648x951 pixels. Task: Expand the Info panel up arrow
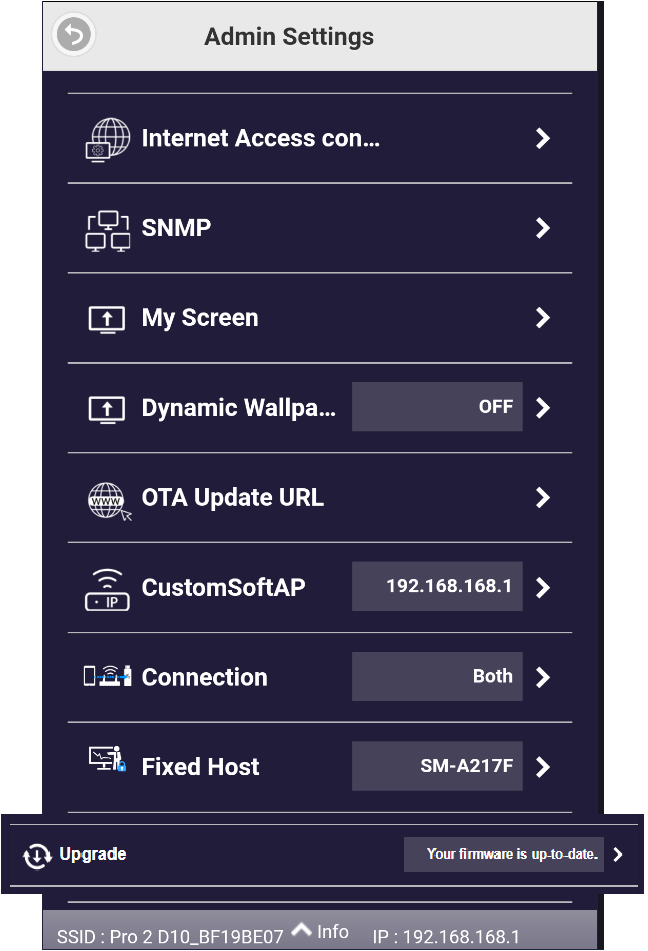tap(301, 929)
